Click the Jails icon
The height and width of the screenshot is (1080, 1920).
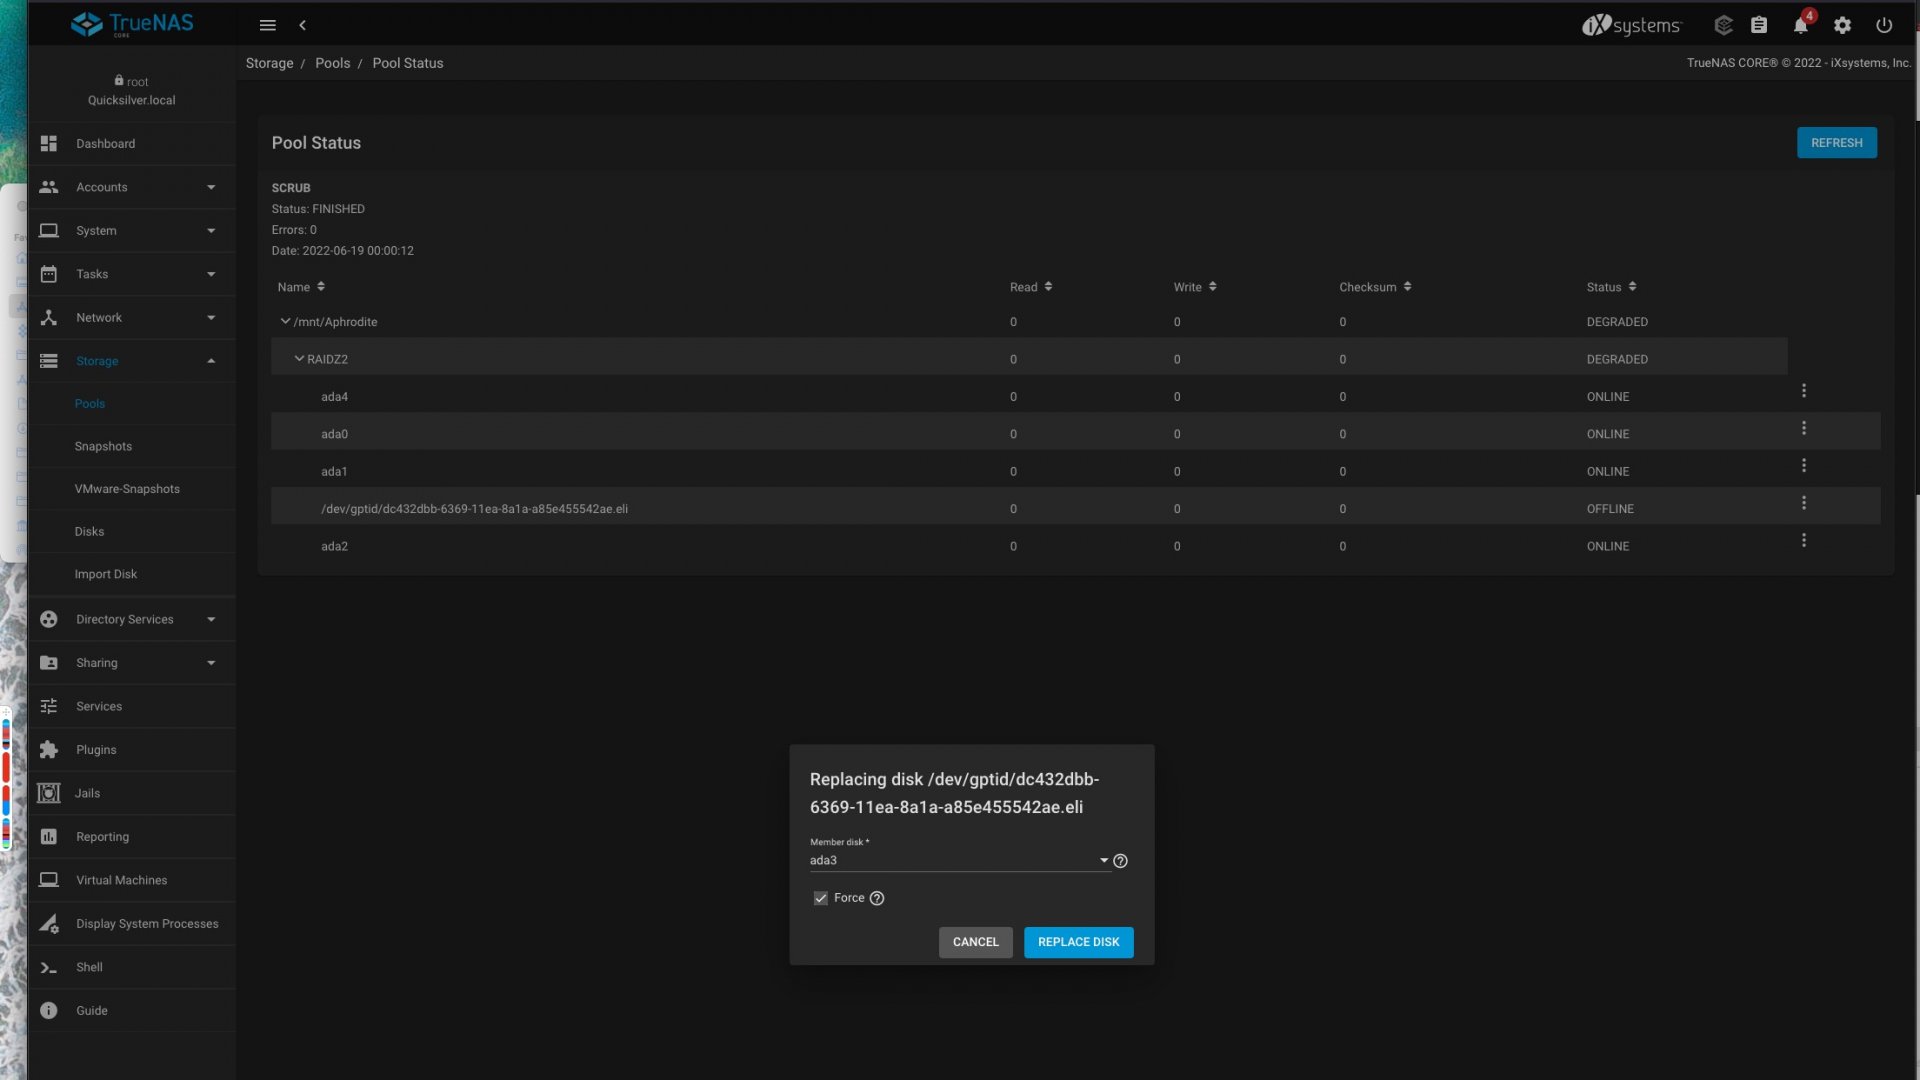click(48, 793)
